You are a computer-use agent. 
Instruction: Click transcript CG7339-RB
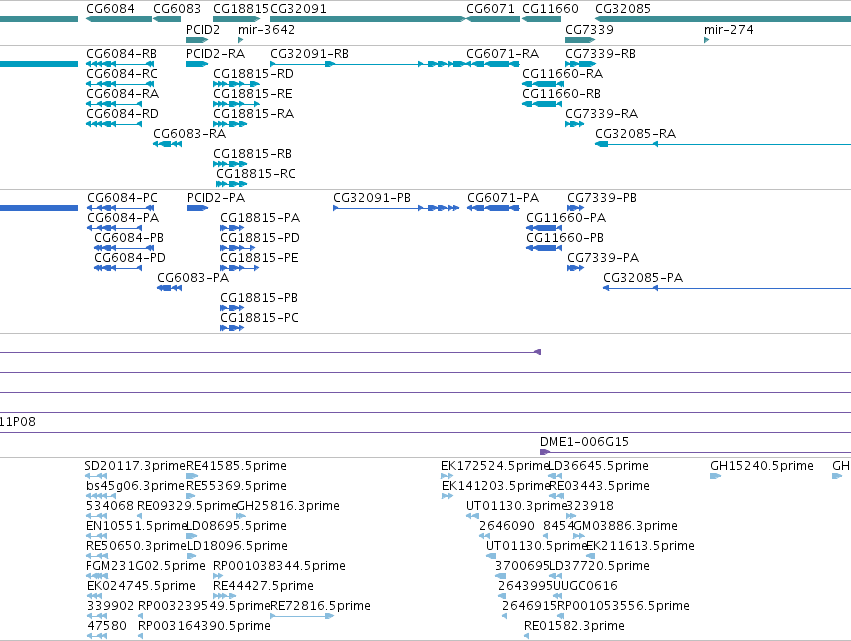click(600, 54)
